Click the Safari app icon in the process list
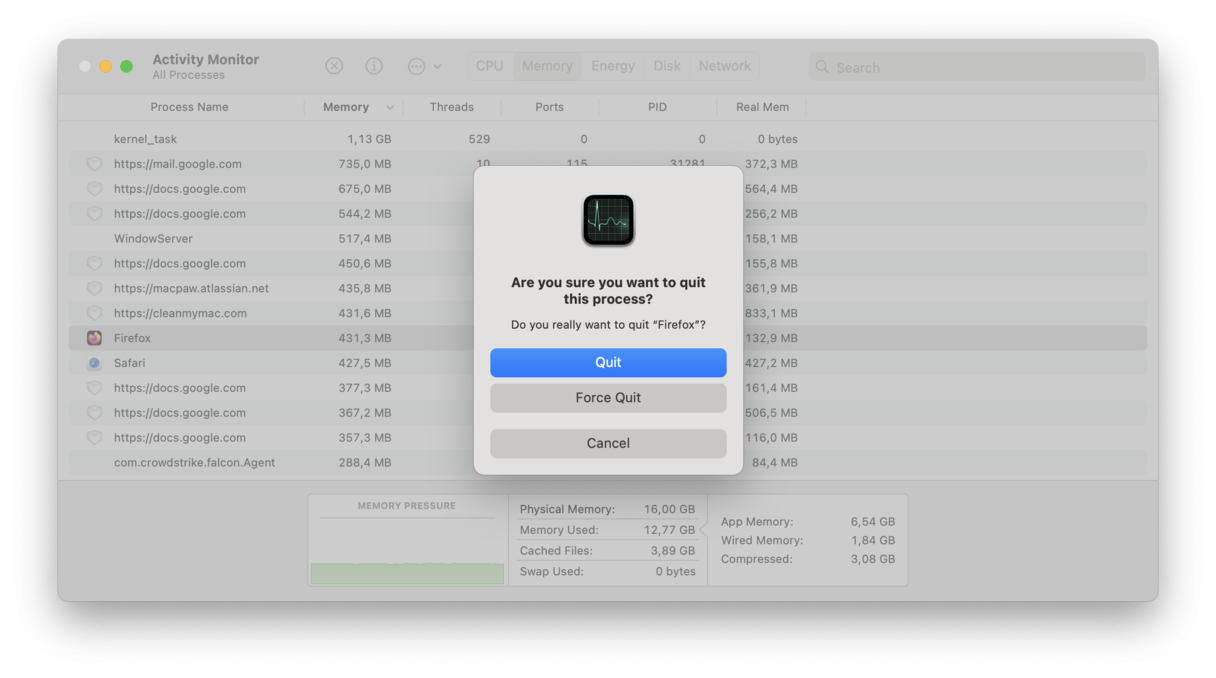 pos(94,363)
